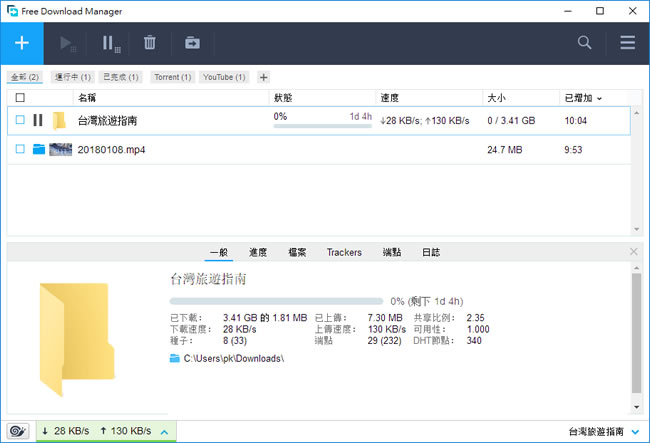
Task: Tick the select-all checkbox in header
Action: coord(20,98)
